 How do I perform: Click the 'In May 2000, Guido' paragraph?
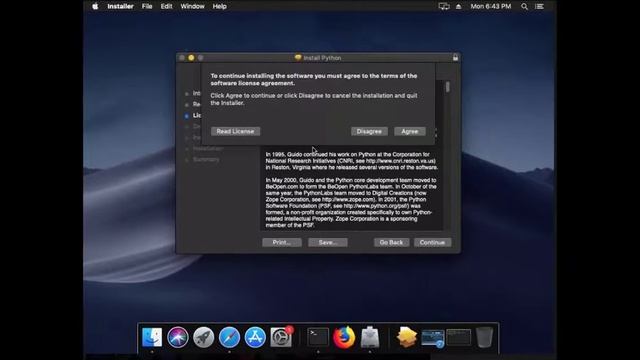[x=351, y=202]
